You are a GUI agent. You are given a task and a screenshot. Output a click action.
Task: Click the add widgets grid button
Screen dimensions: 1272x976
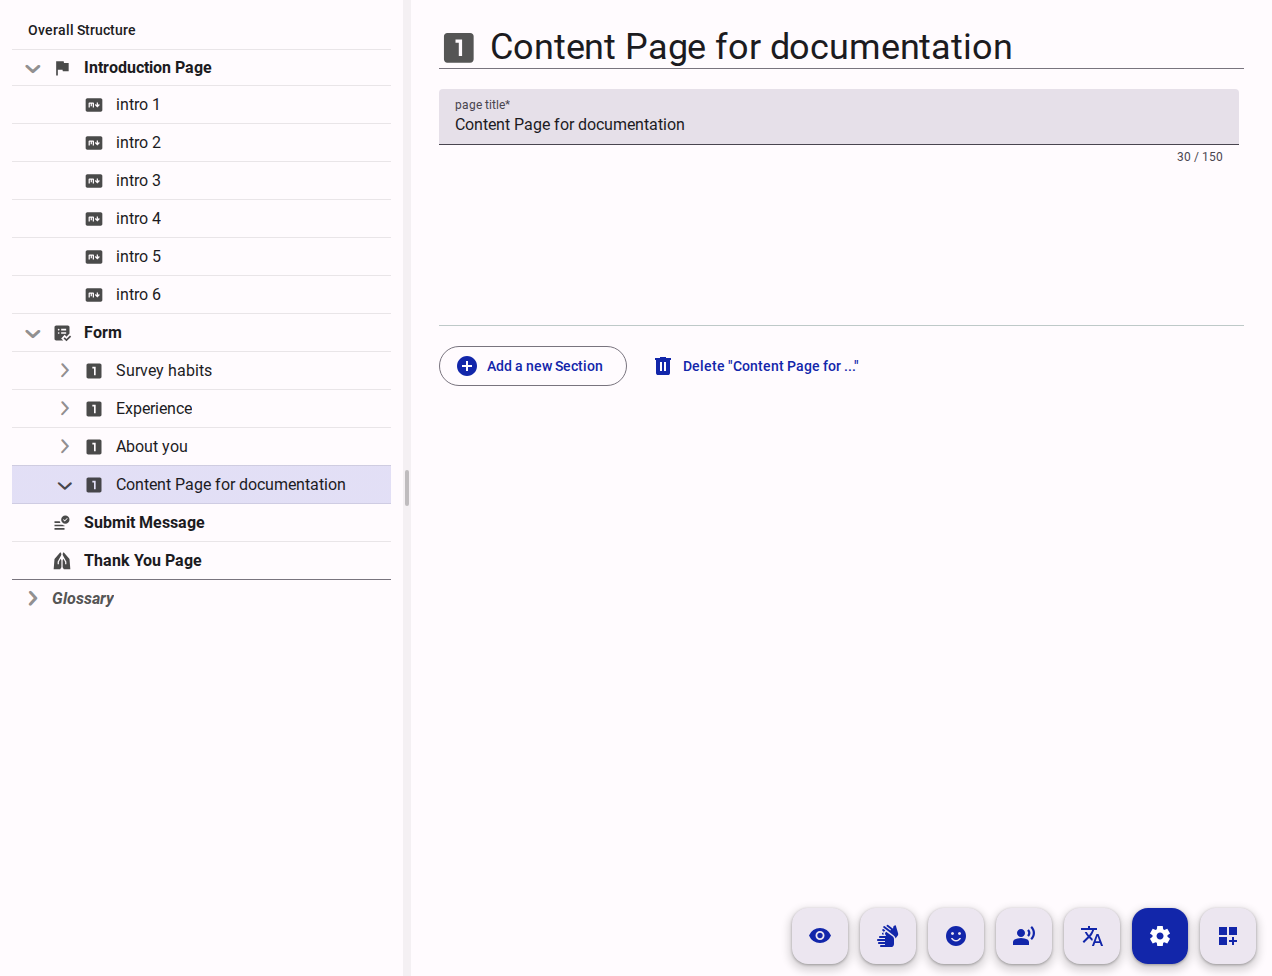(x=1228, y=936)
